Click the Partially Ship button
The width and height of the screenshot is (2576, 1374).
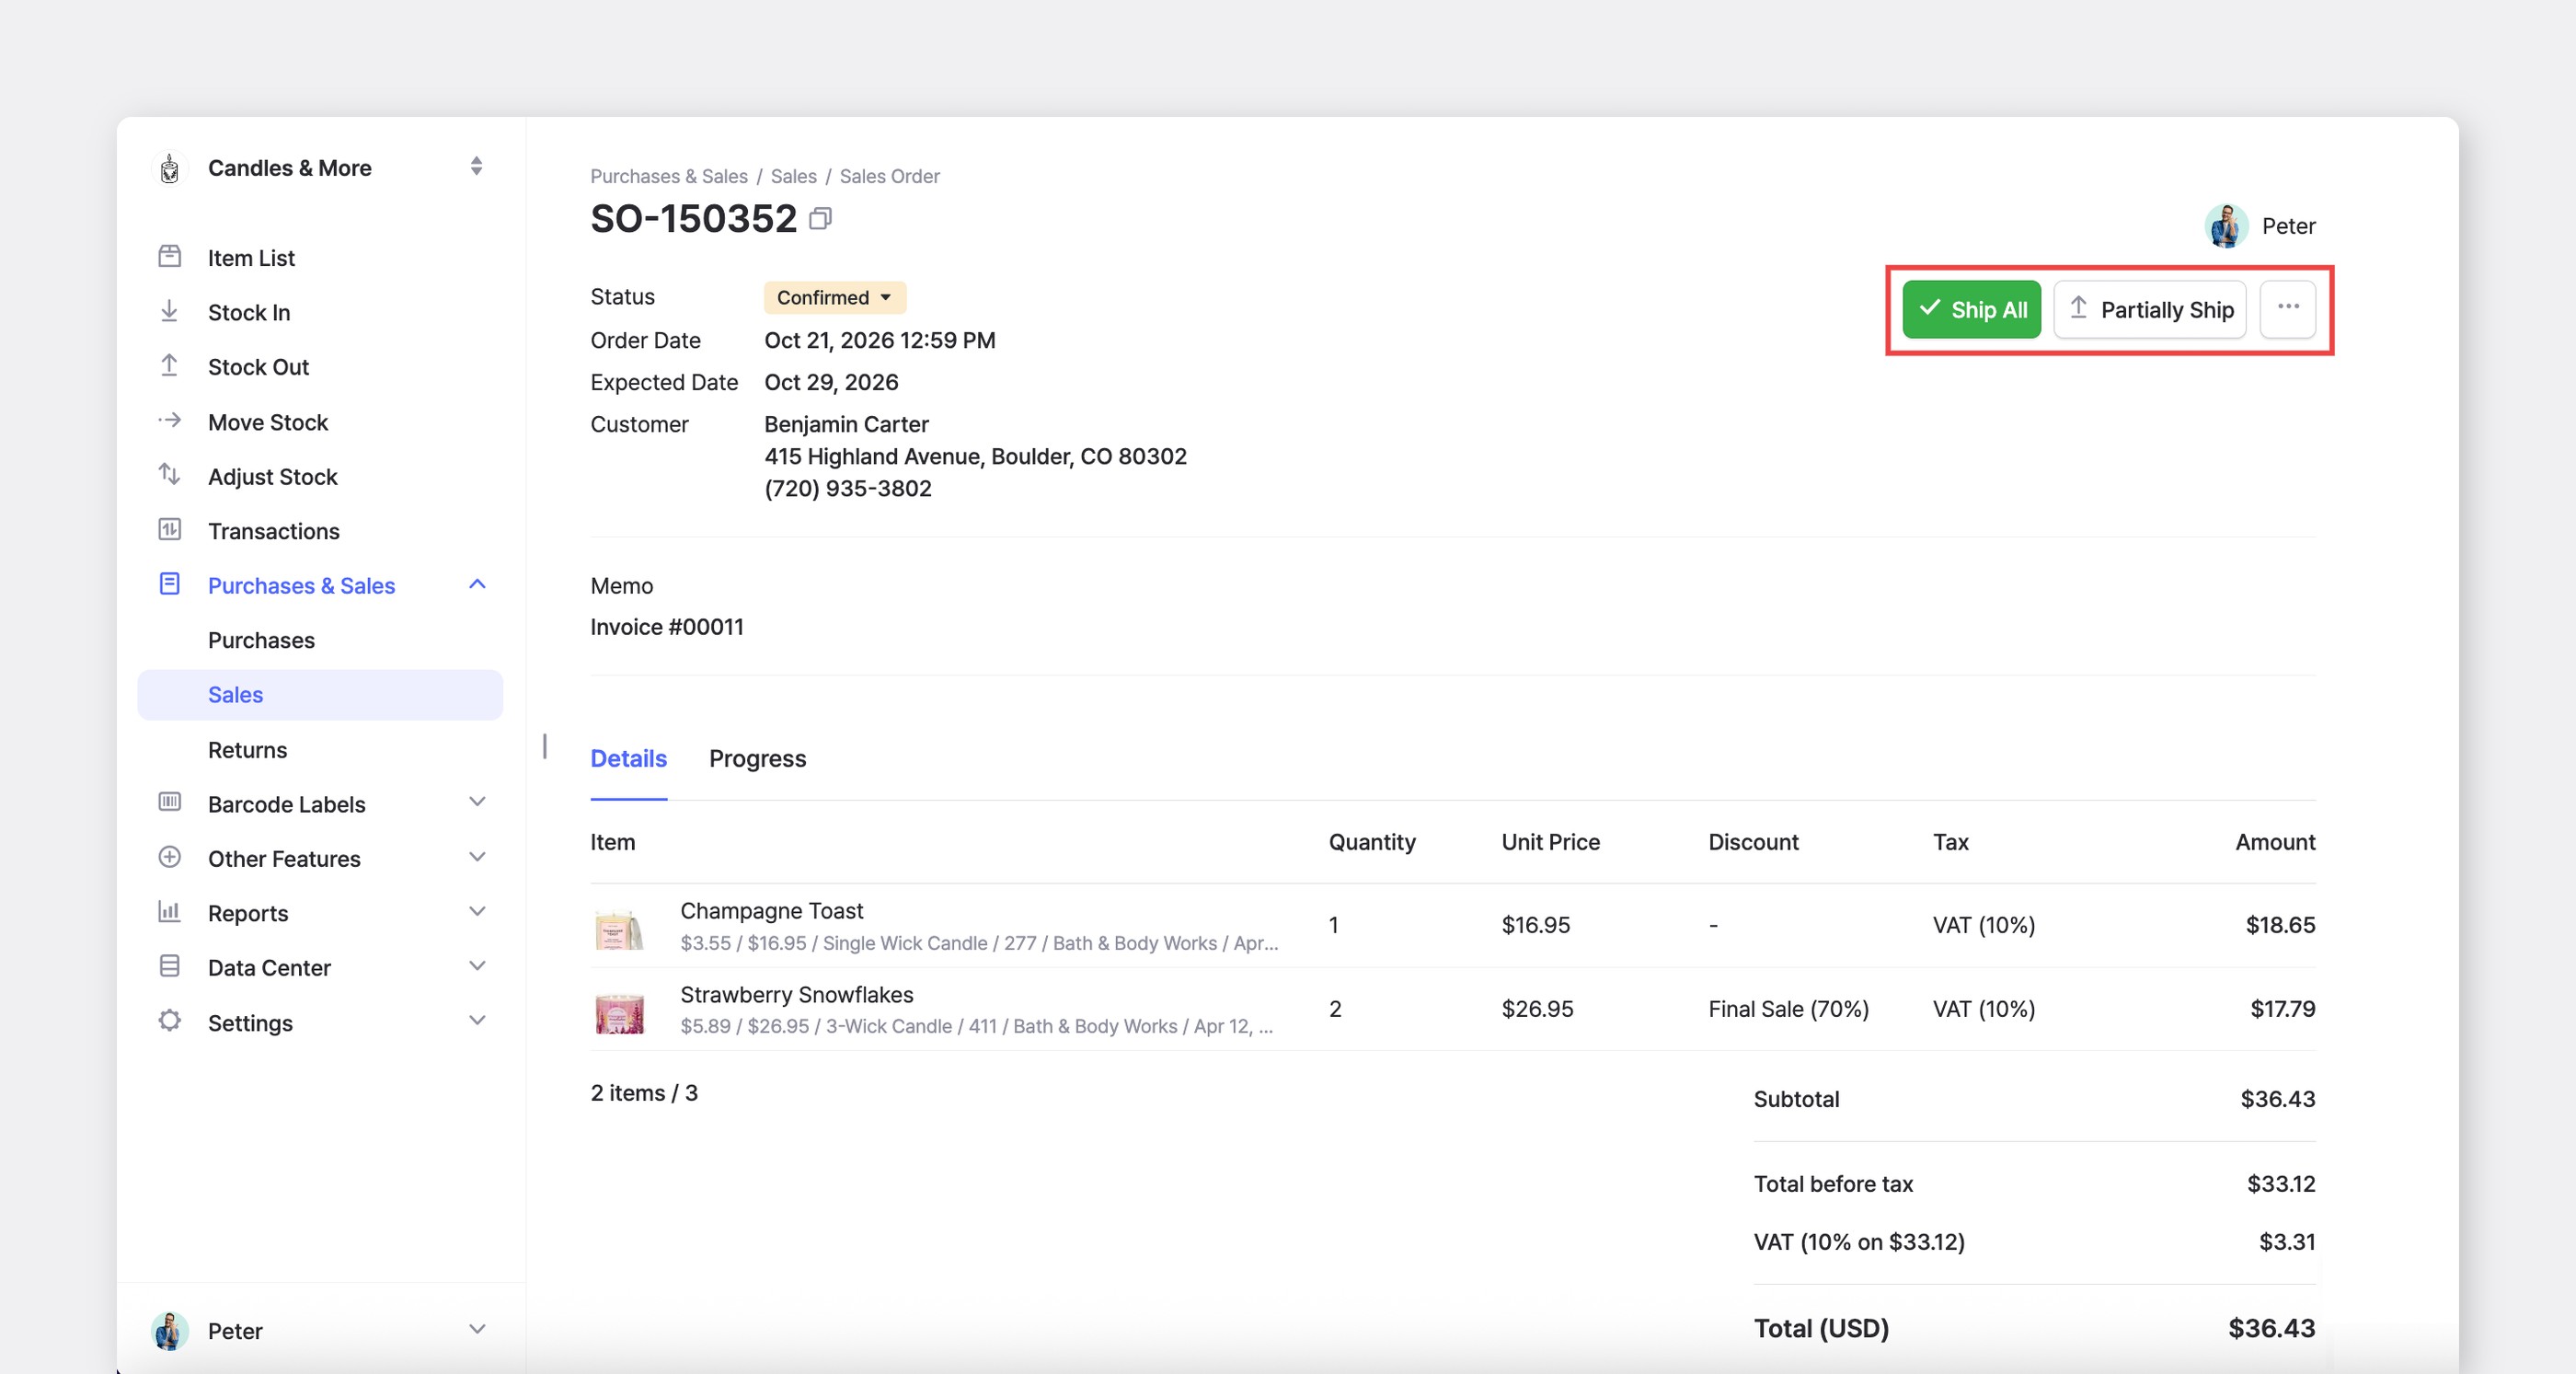click(2150, 309)
